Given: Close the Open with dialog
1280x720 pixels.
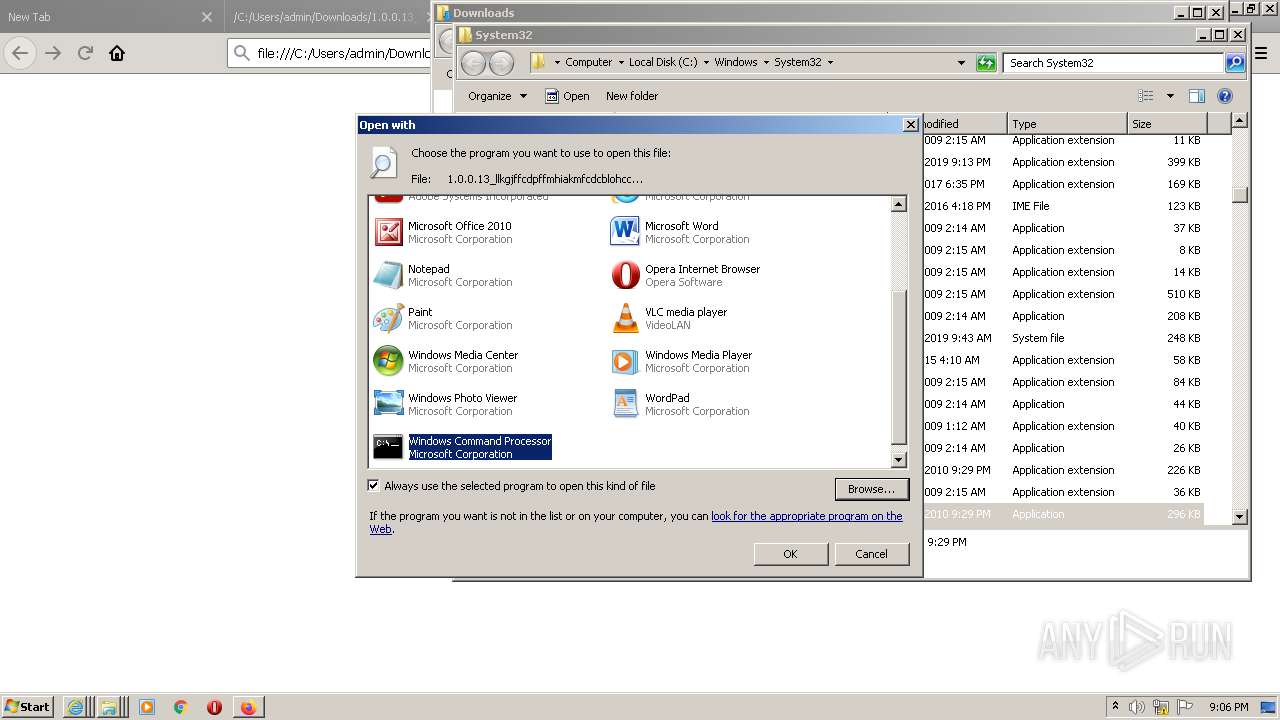Looking at the screenshot, I should (x=910, y=125).
